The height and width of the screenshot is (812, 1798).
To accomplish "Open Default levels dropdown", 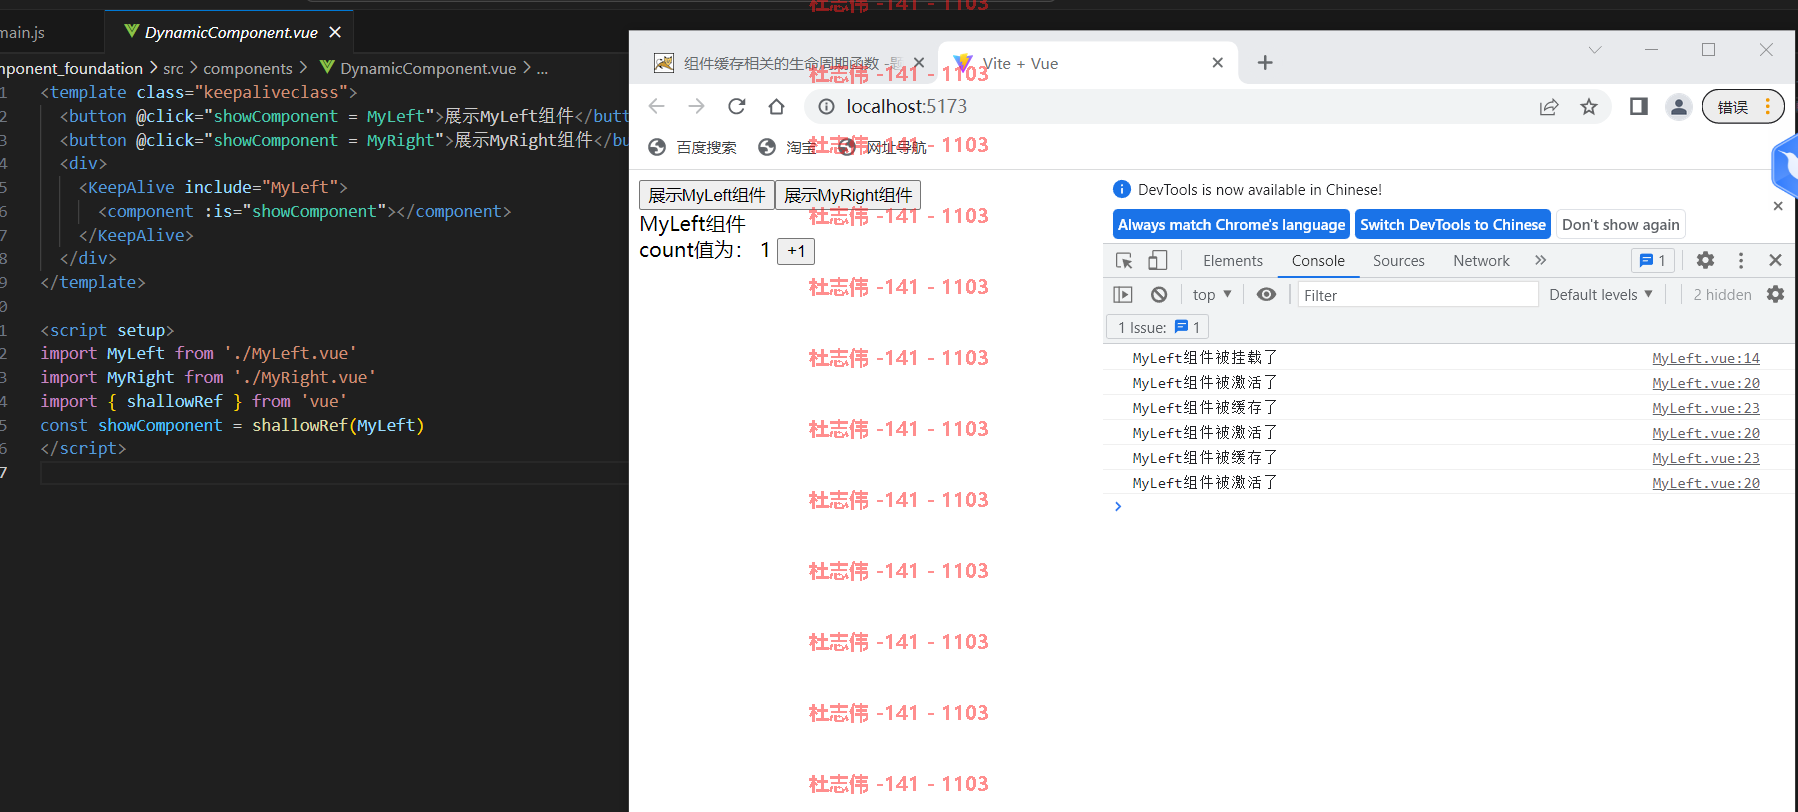I will pos(1601,295).
